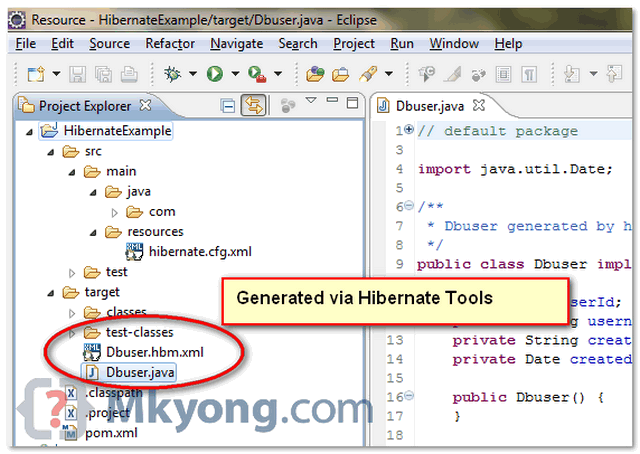The width and height of the screenshot is (640, 454).
Task: Open the External Tools dropdown arrow
Action: (x=278, y=74)
